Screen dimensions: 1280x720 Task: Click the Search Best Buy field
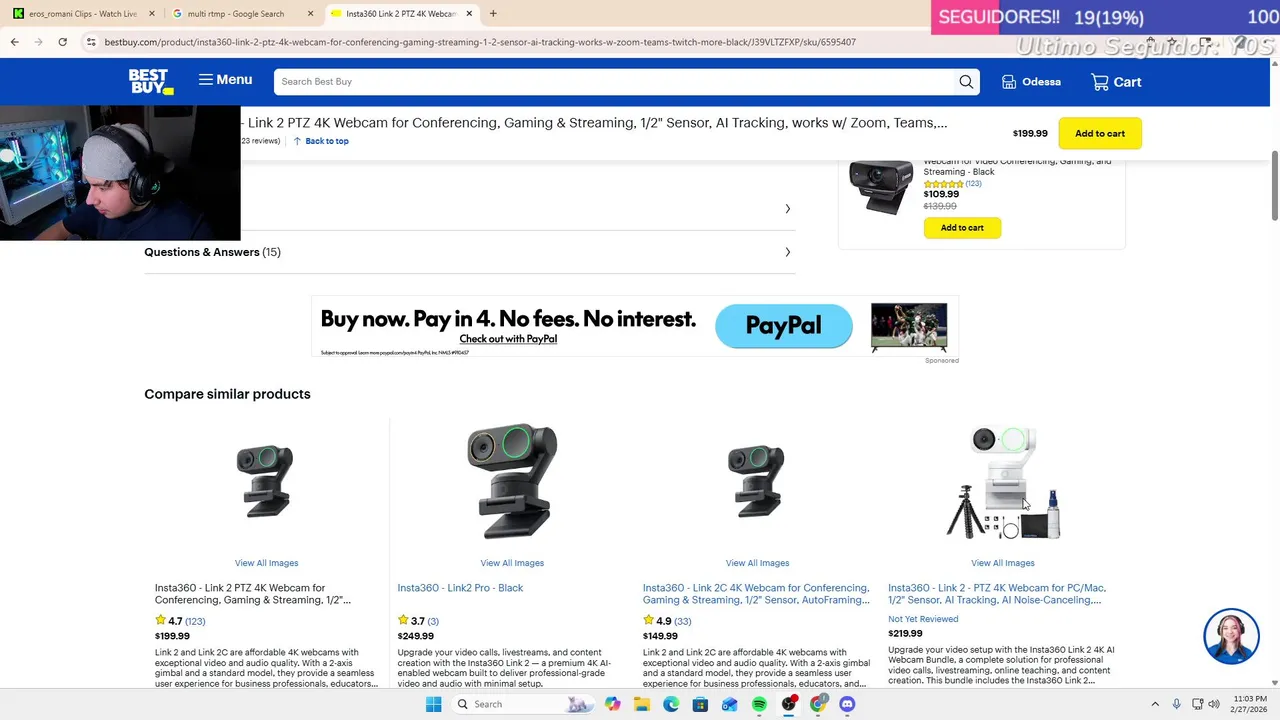click(615, 82)
